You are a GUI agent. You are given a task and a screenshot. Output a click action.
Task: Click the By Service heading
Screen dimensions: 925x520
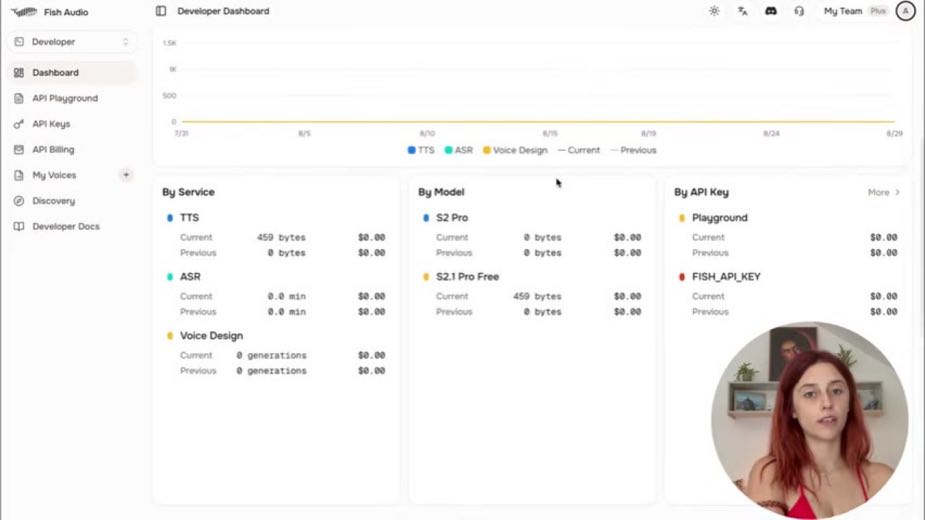coord(188,192)
